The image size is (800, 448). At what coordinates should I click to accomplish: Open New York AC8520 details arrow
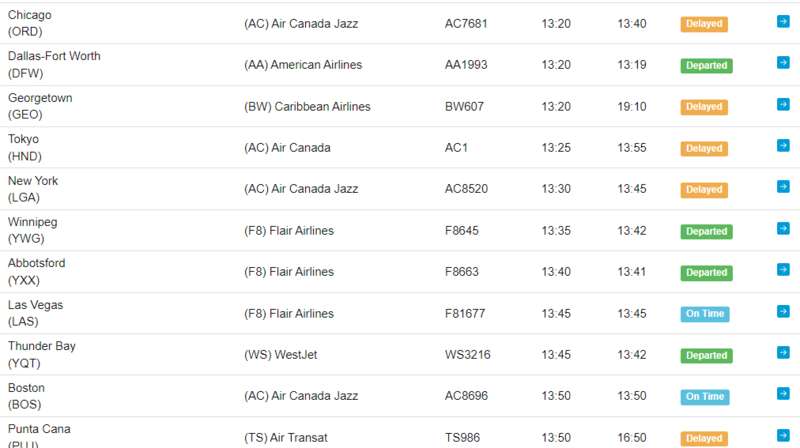(x=783, y=187)
